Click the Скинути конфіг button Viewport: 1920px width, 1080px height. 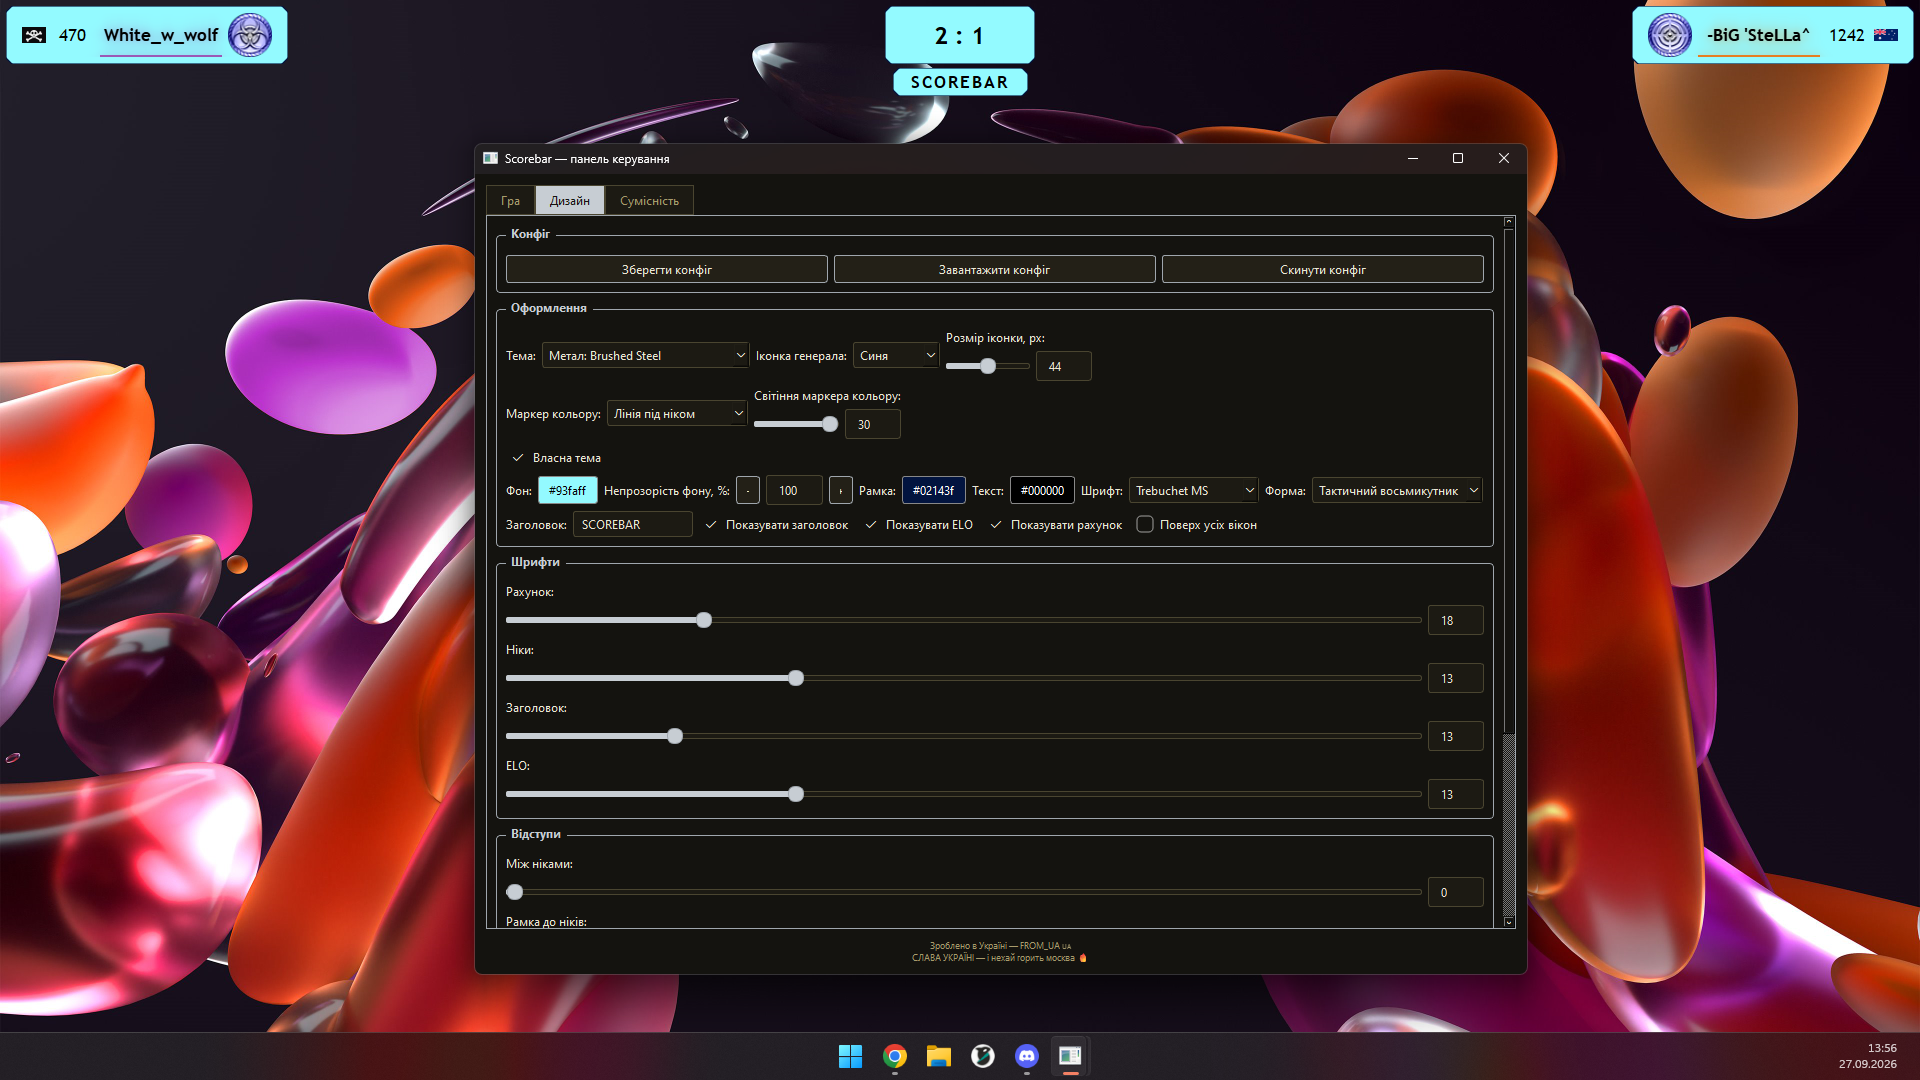pyautogui.click(x=1323, y=270)
